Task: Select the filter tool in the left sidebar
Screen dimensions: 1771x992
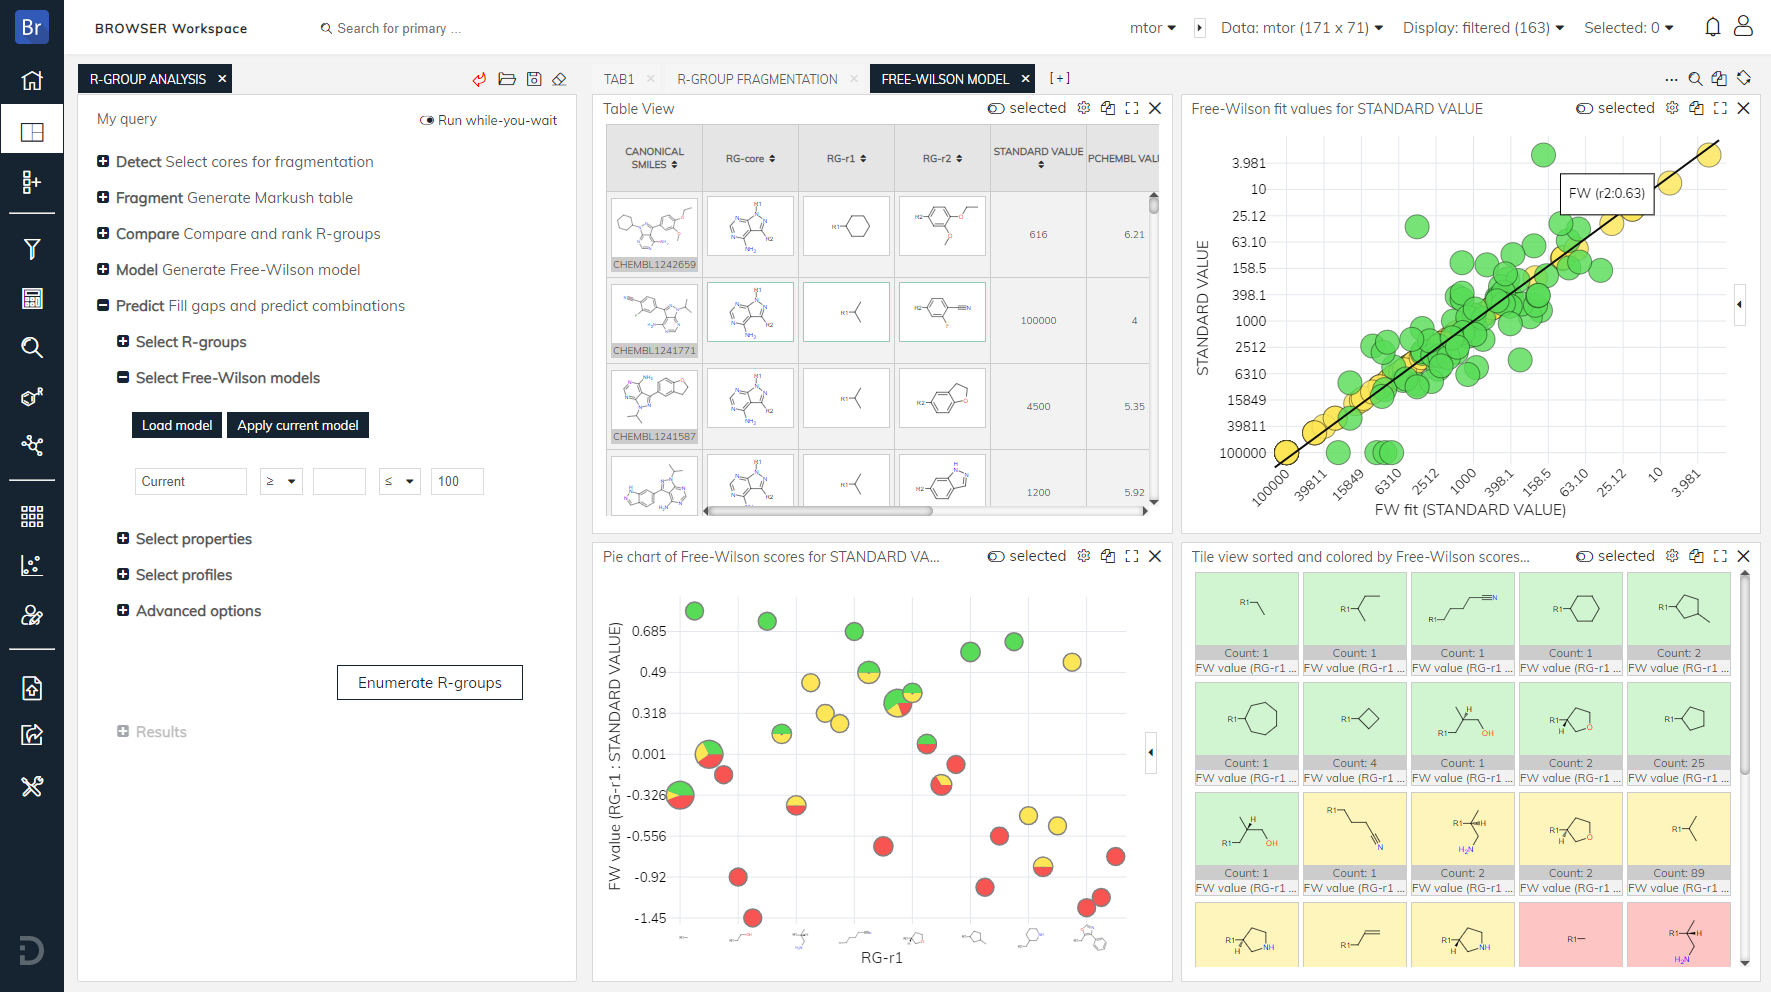Action: tap(32, 249)
